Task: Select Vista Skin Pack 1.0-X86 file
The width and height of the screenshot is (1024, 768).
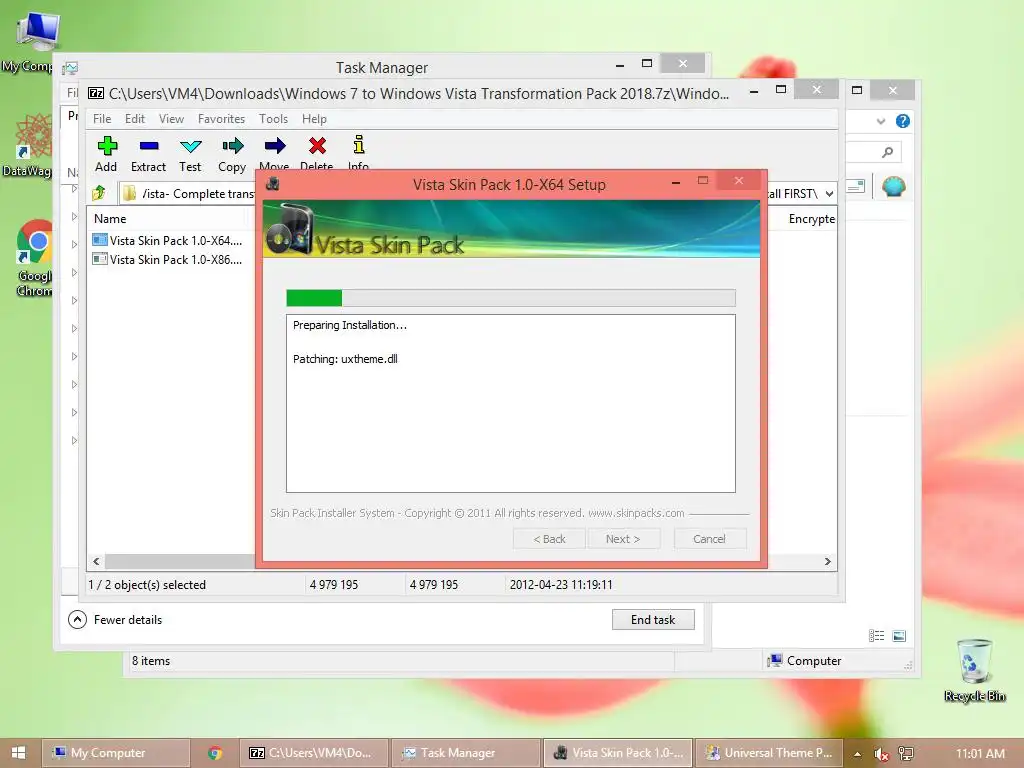Action: pyautogui.click(x=168, y=259)
